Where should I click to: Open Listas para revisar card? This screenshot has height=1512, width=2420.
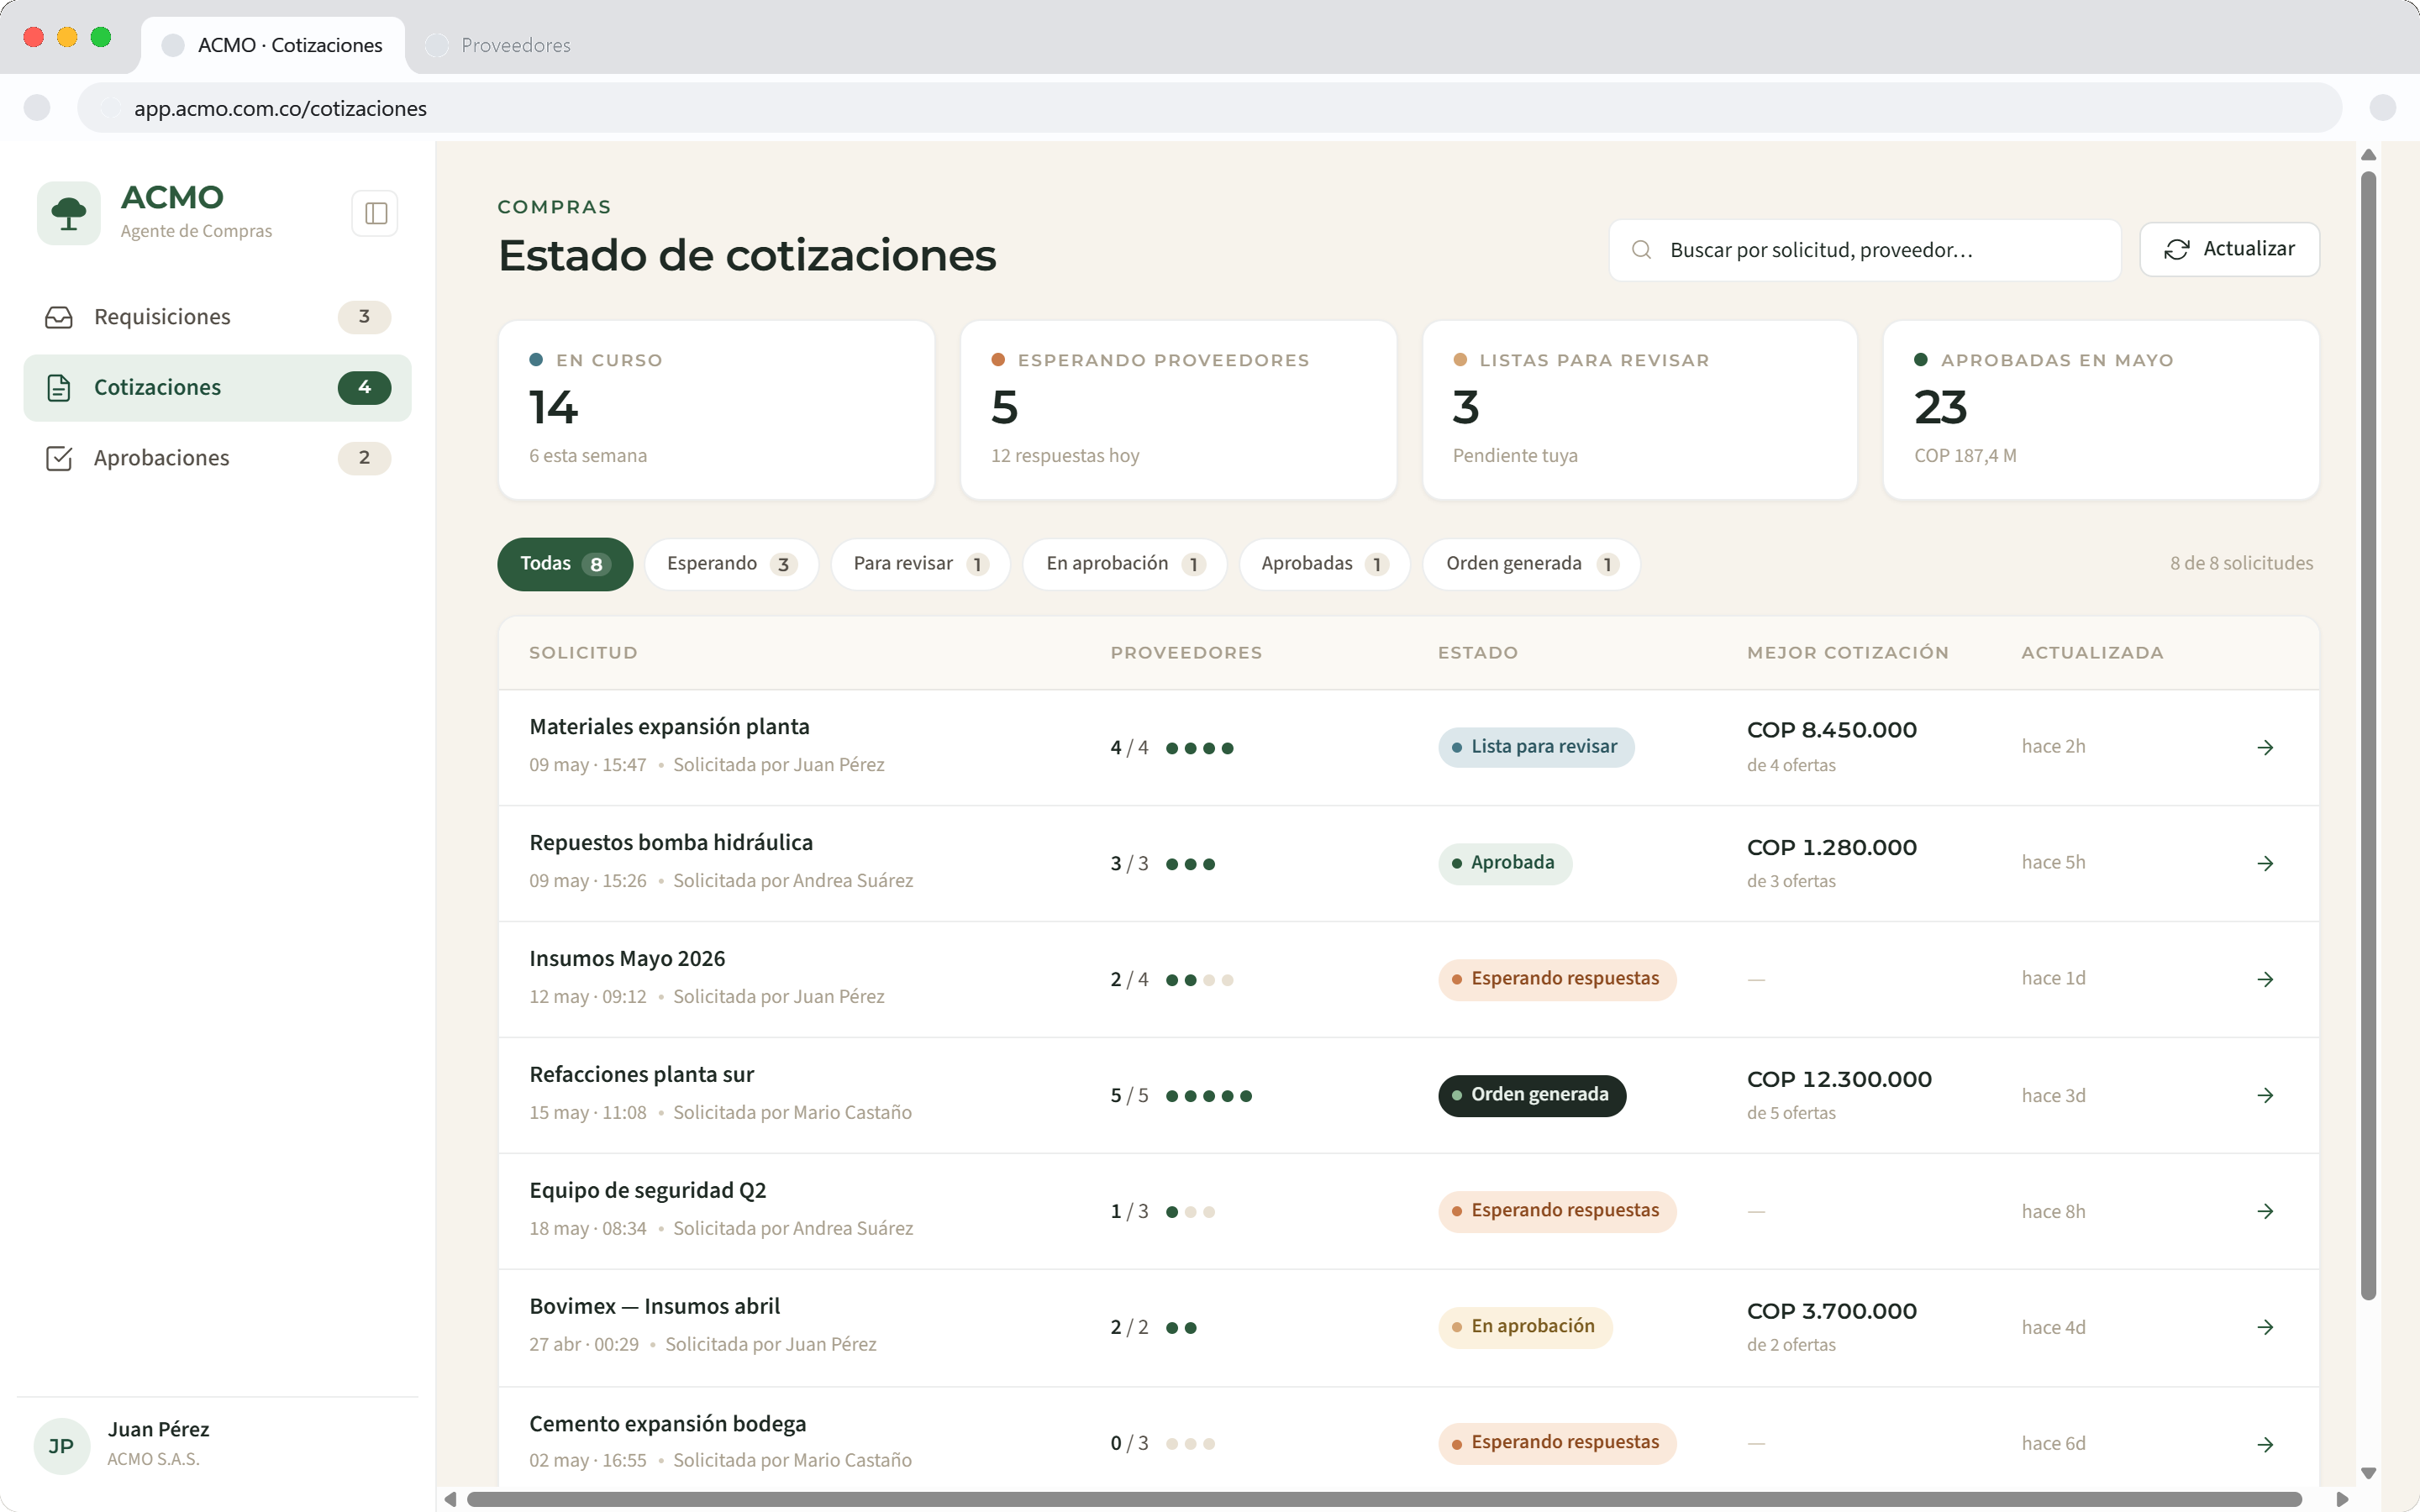click(x=1640, y=410)
